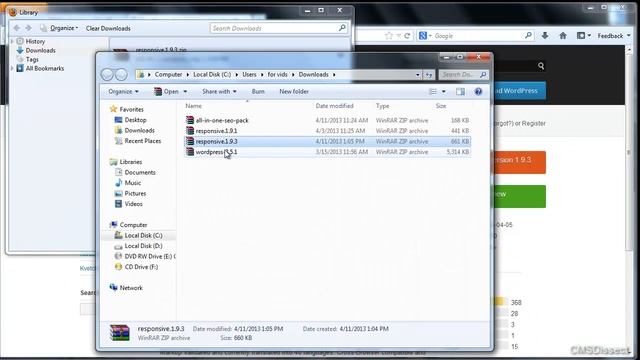Viewport: 640px width, 360px height.
Task: Focus Explorer search Downloads field
Action: click(463, 75)
